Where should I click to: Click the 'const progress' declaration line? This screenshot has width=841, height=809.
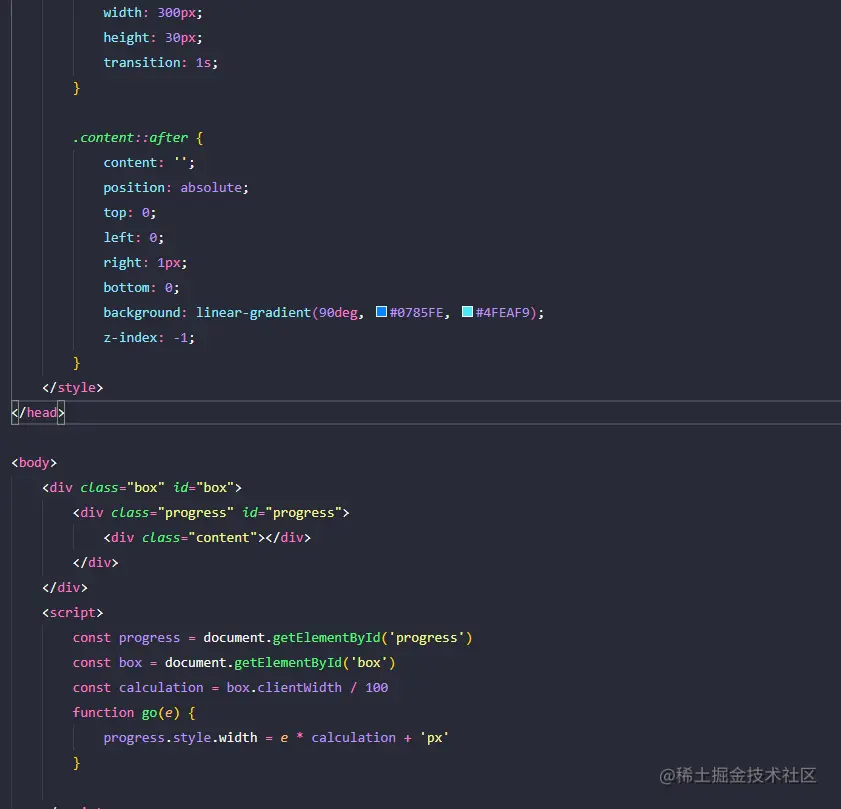coord(272,638)
